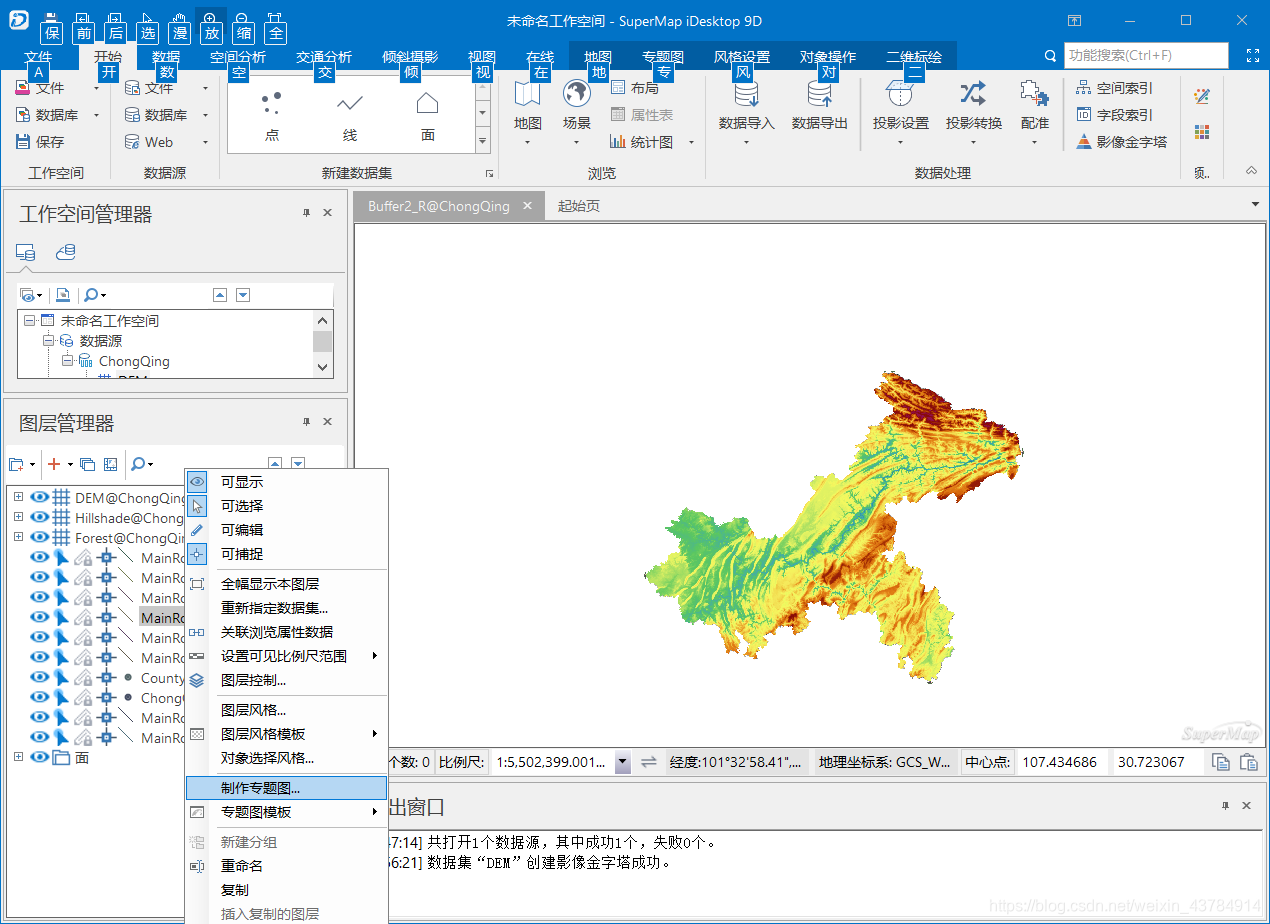Image resolution: width=1270 pixels, height=924 pixels.
Task: Create a new region (面) dataset
Action: [x=427, y=115]
